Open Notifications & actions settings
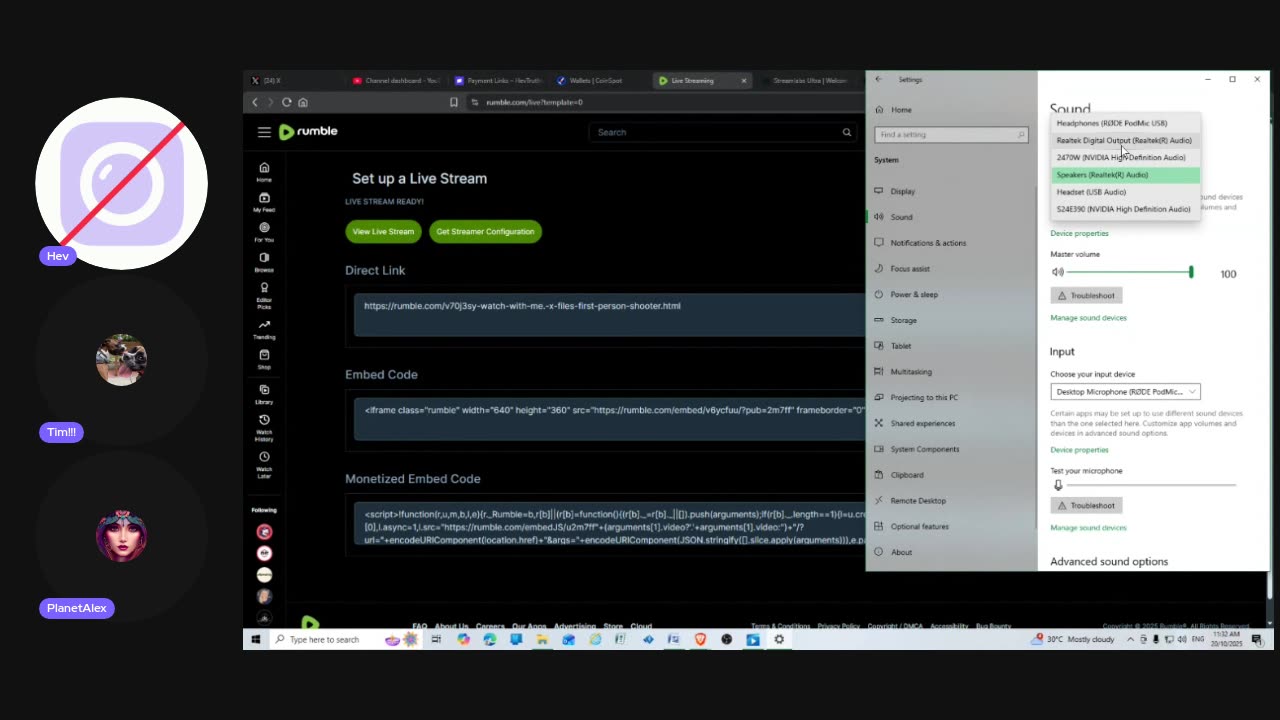The image size is (1280, 720). point(951,243)
